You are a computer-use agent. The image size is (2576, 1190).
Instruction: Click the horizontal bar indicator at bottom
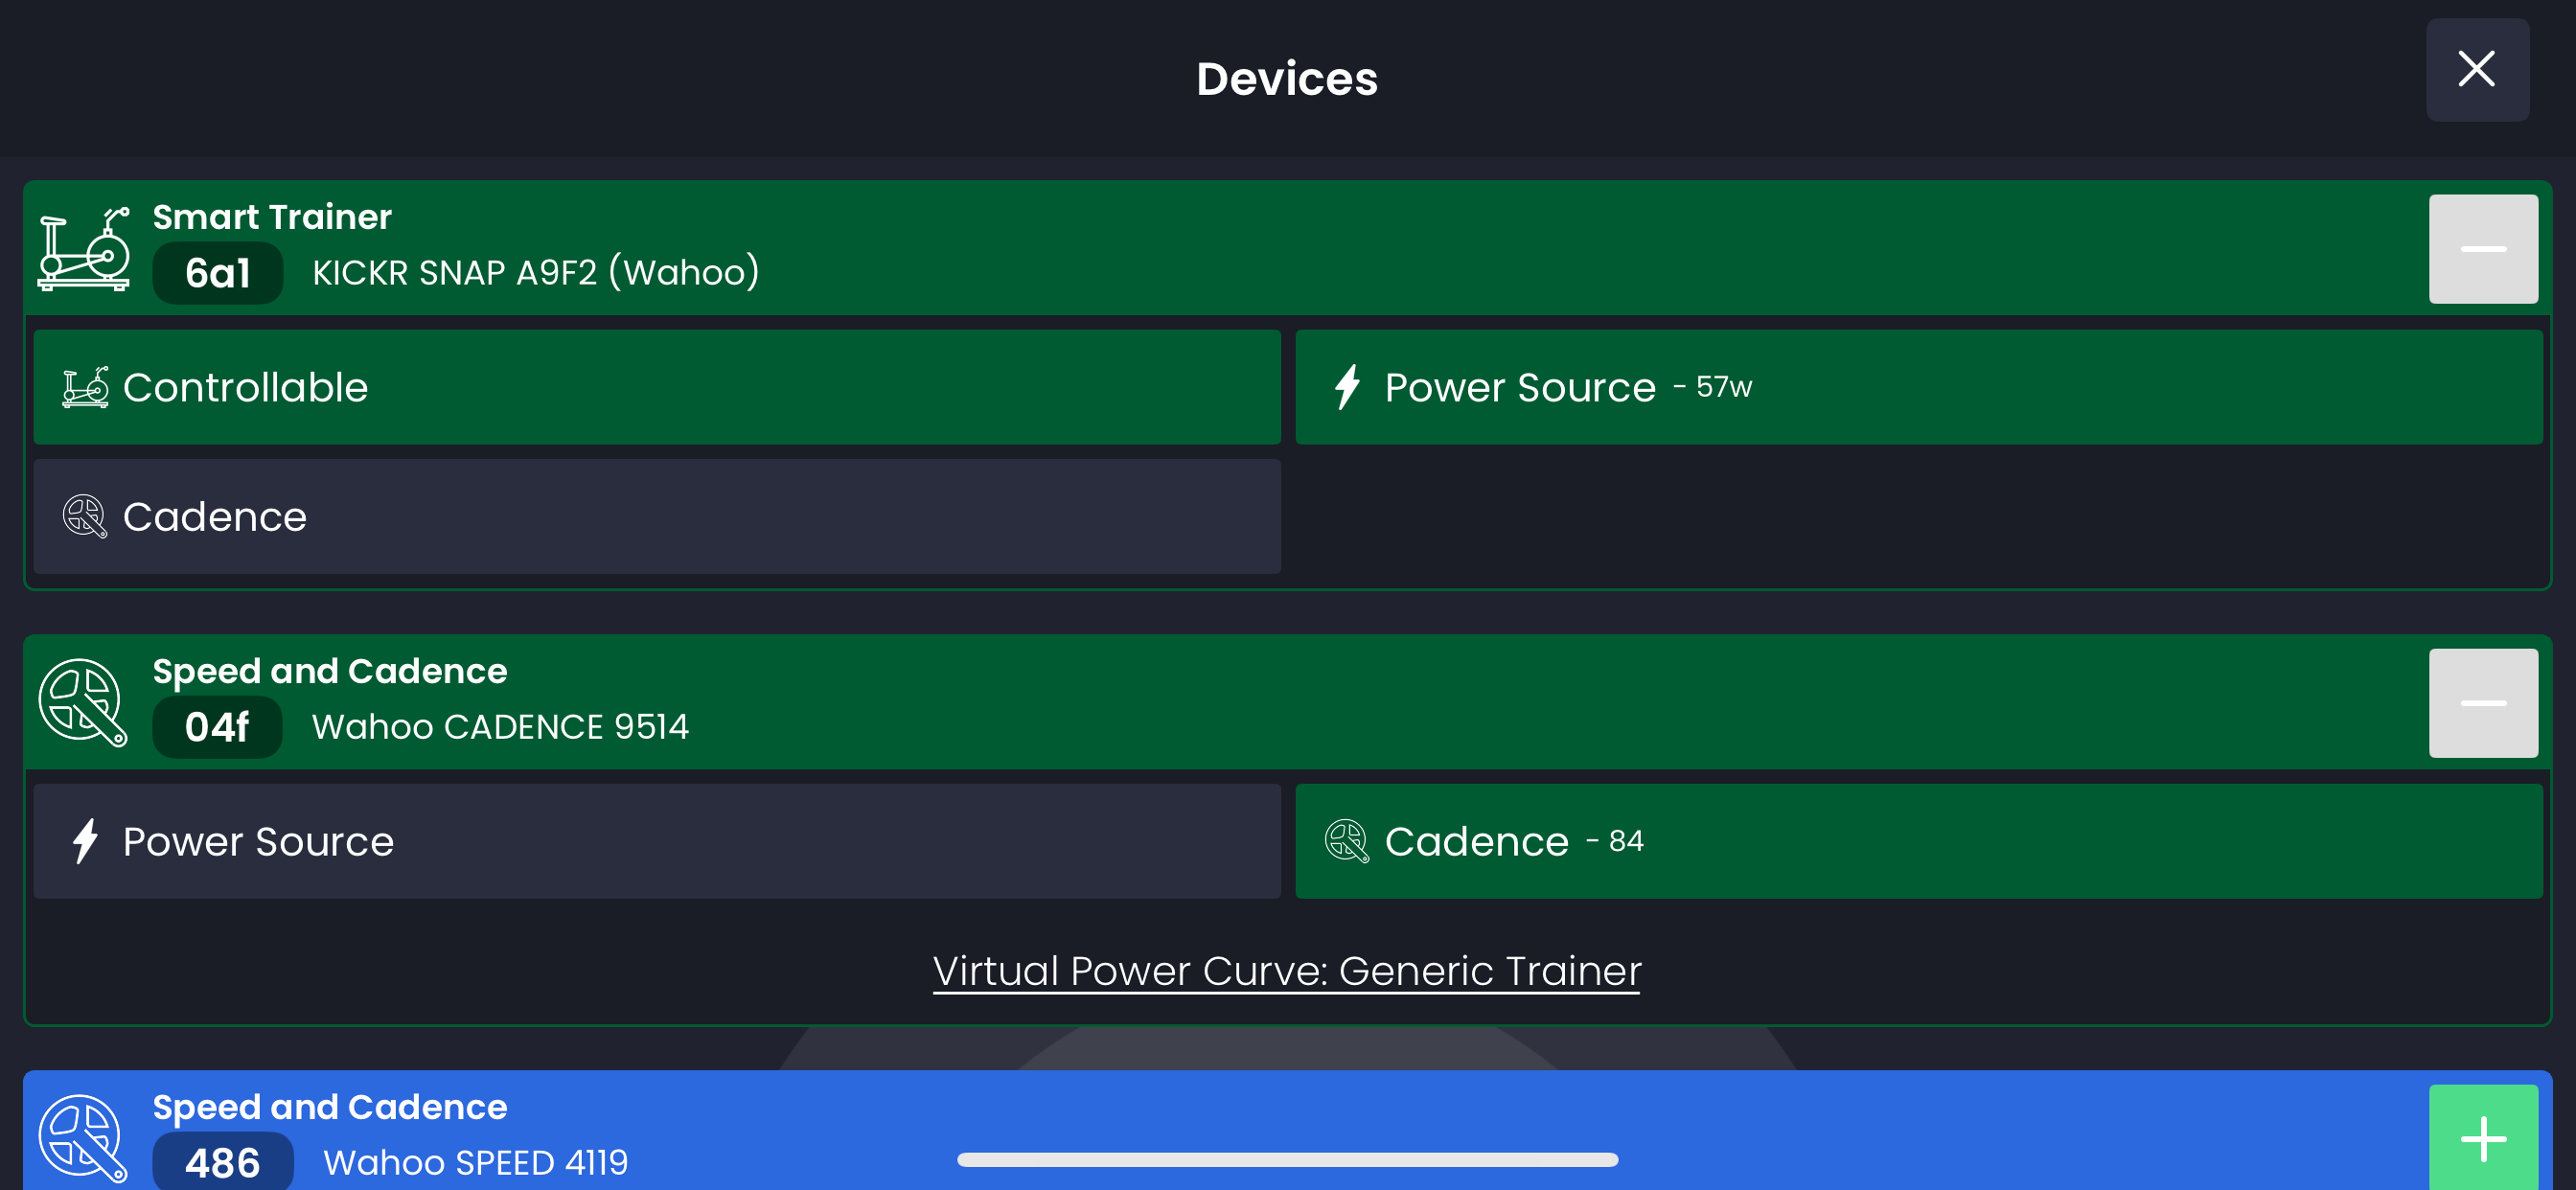1286,1160
